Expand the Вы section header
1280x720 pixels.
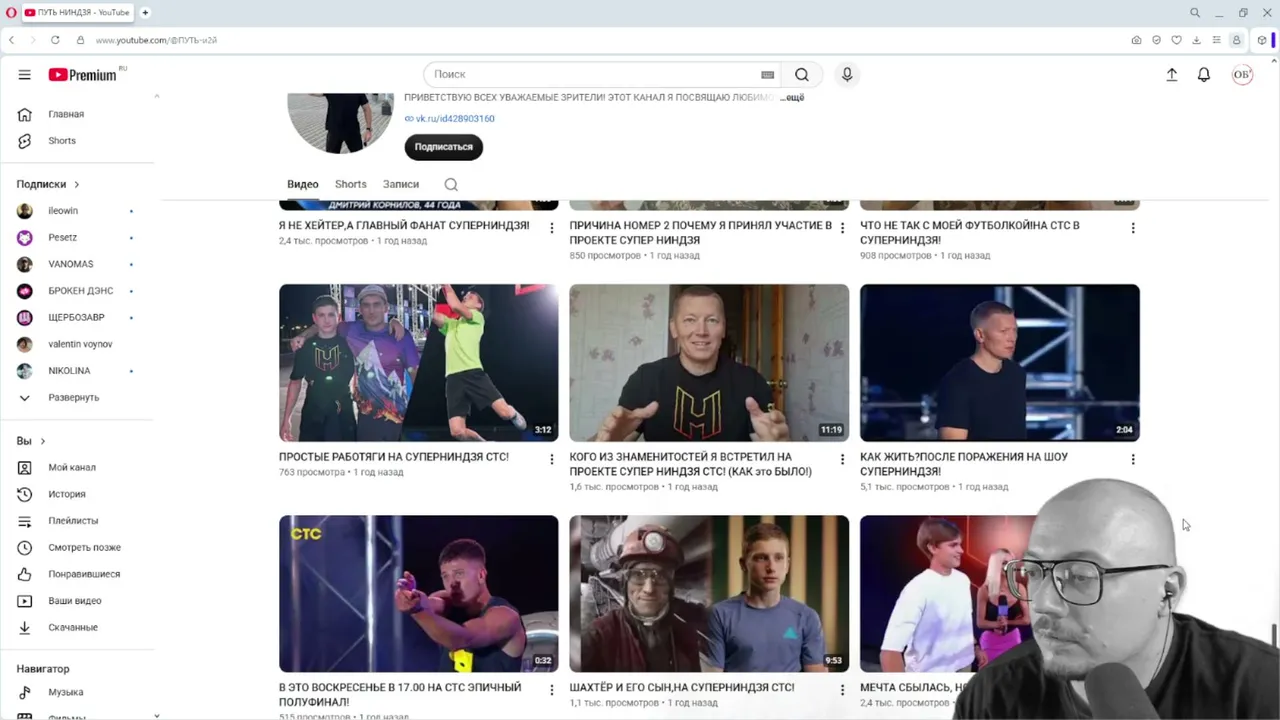click(x=31, y=441)
